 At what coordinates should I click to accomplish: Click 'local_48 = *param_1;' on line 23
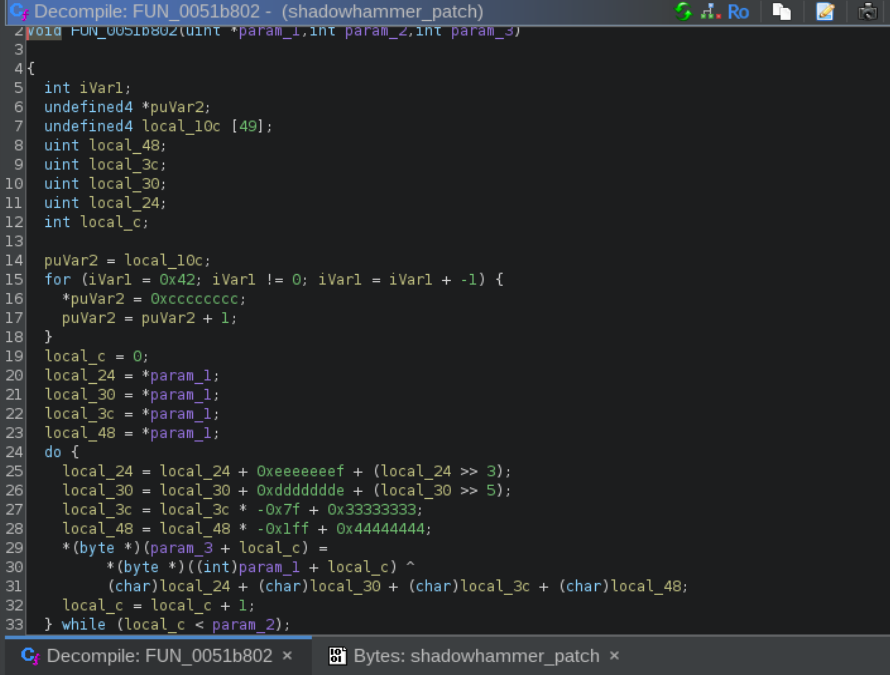click(x=132, y=433)
